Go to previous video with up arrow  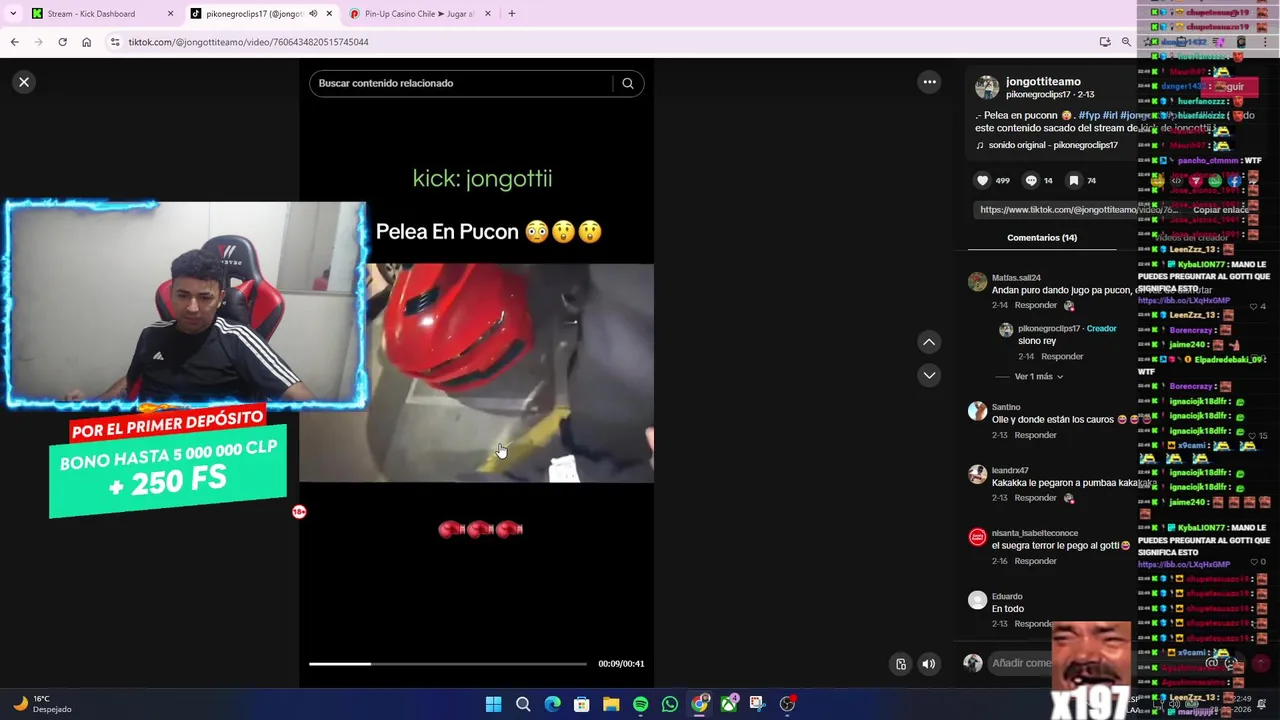[x=929, y=342]
